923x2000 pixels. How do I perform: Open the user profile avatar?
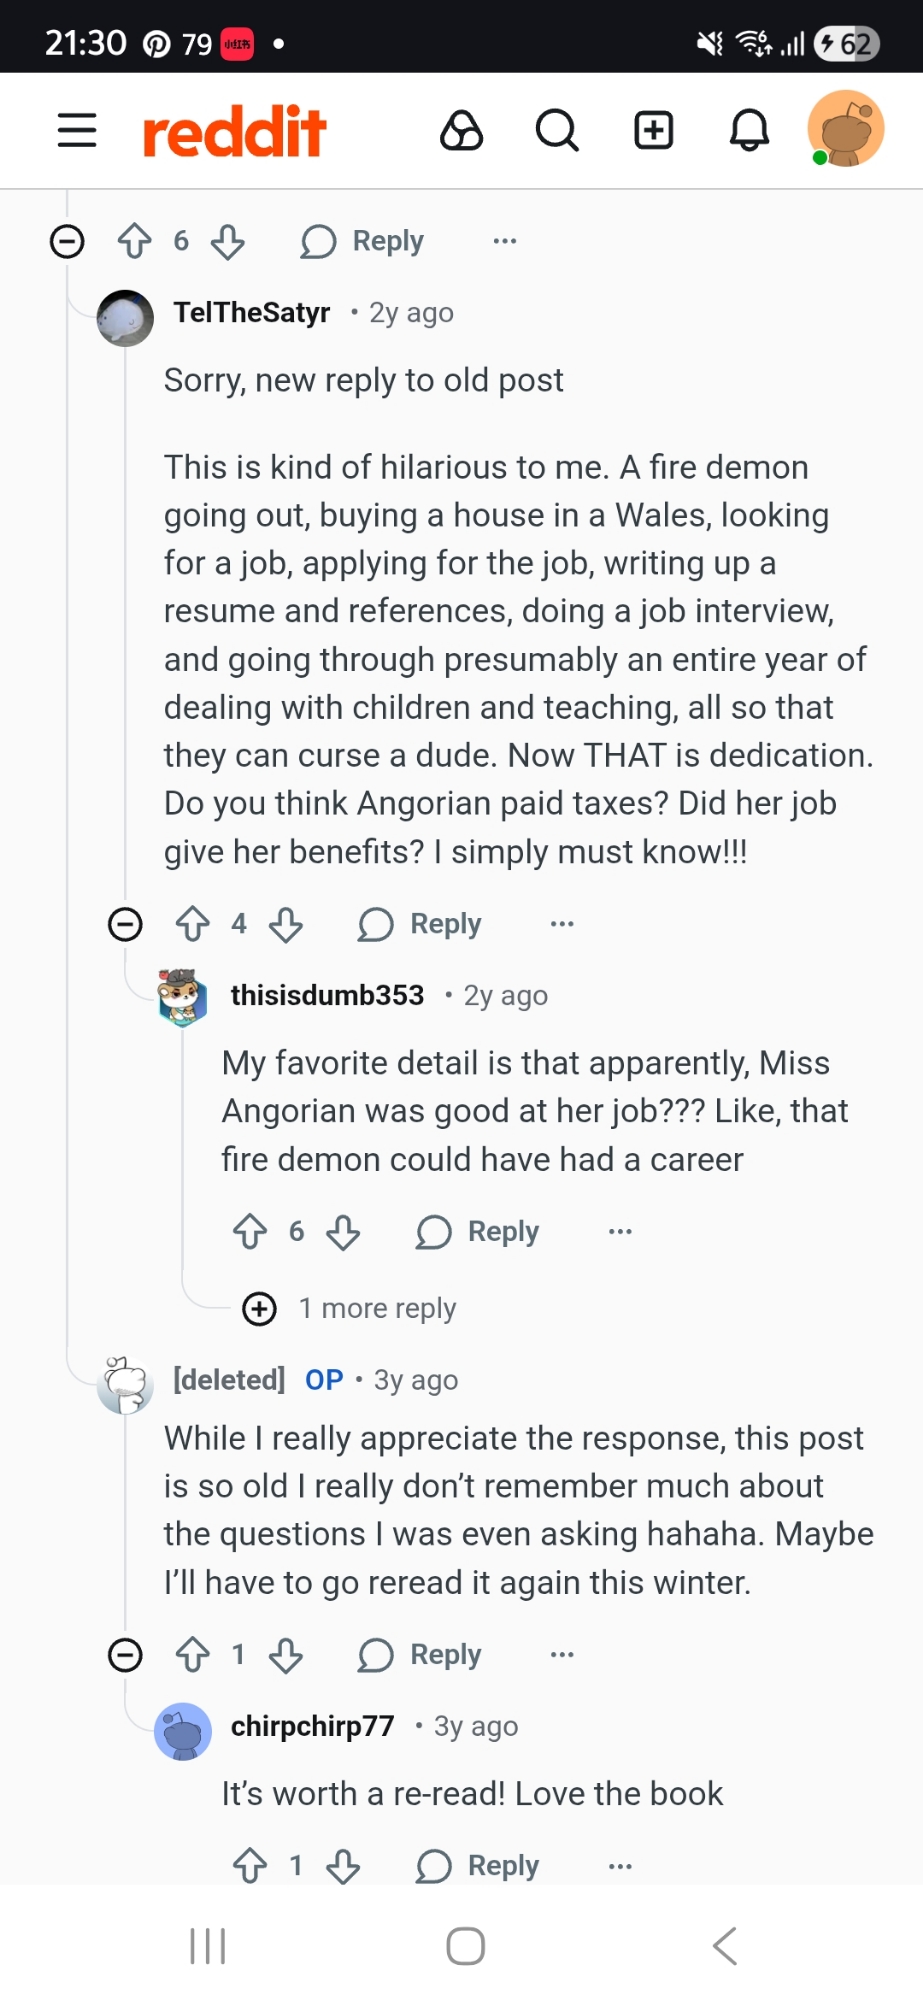pyautogui.click(x=846, y=129)
